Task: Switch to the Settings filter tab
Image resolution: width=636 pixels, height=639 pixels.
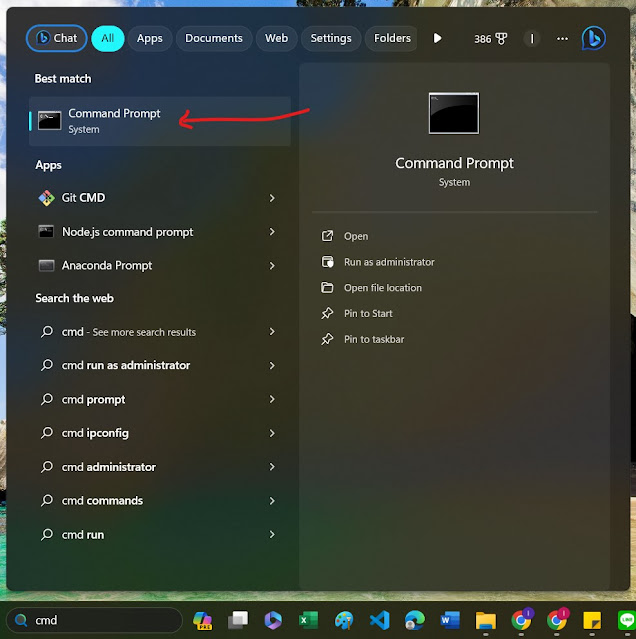Action: click(x=331, y=38)
